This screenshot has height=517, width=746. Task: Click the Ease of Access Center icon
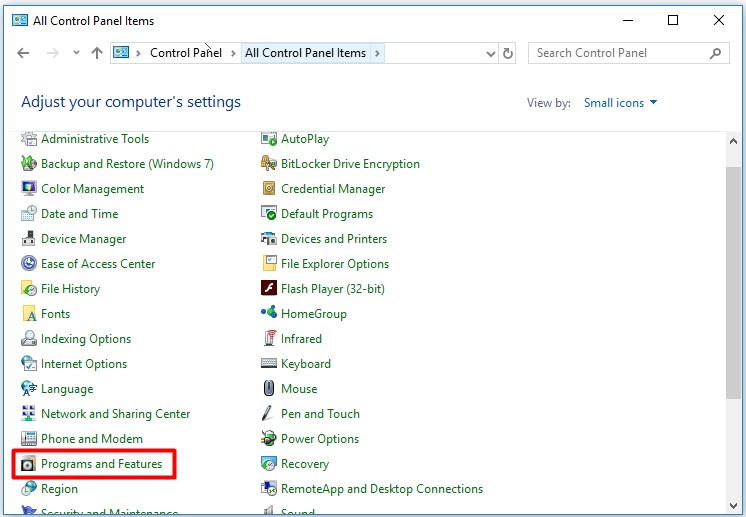click(29, 263)
